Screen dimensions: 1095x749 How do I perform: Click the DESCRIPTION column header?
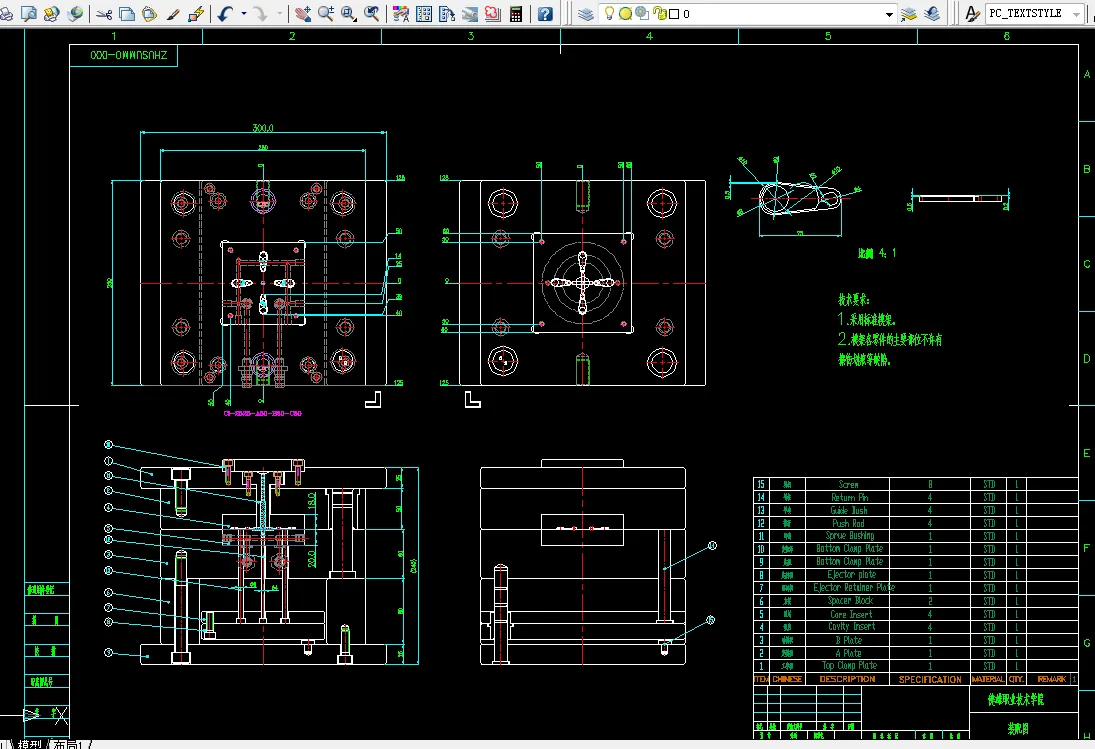847,678
